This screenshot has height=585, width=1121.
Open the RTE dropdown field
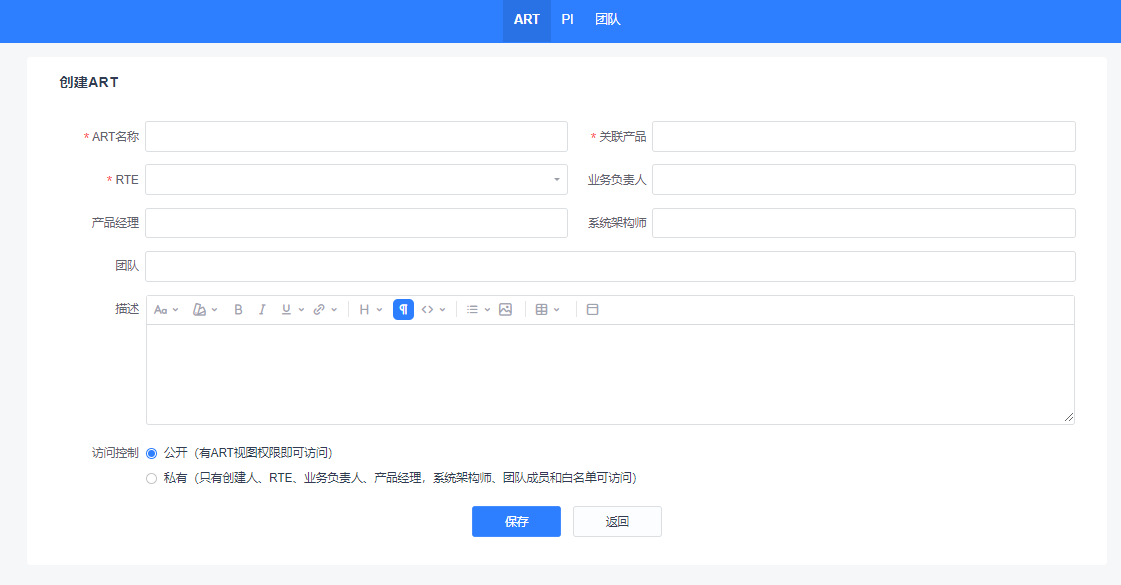[356, 180]
